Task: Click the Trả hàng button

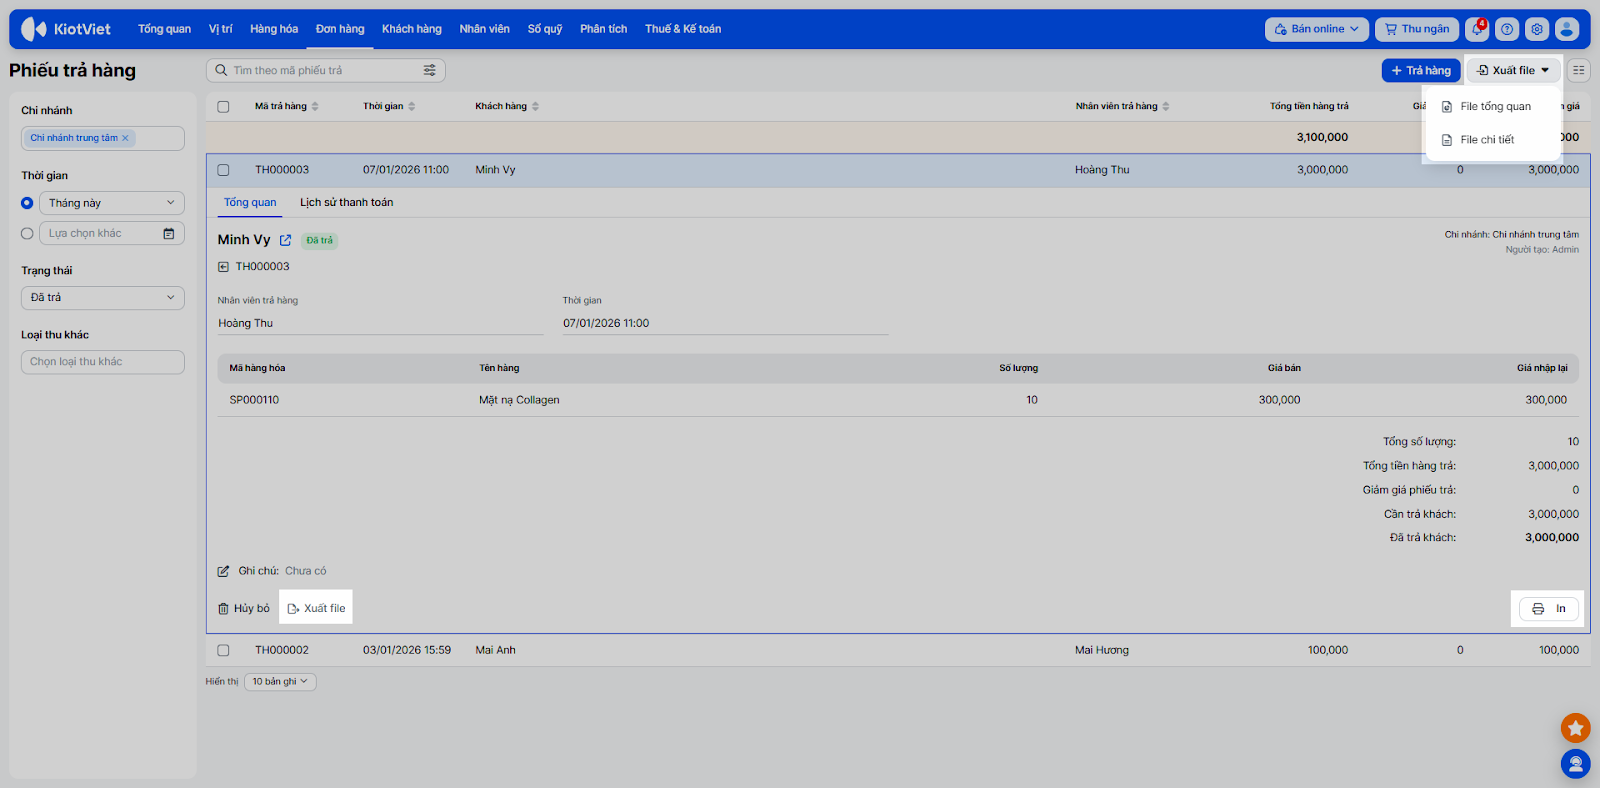Action: pyautogui.click(x=1421, y=70)
